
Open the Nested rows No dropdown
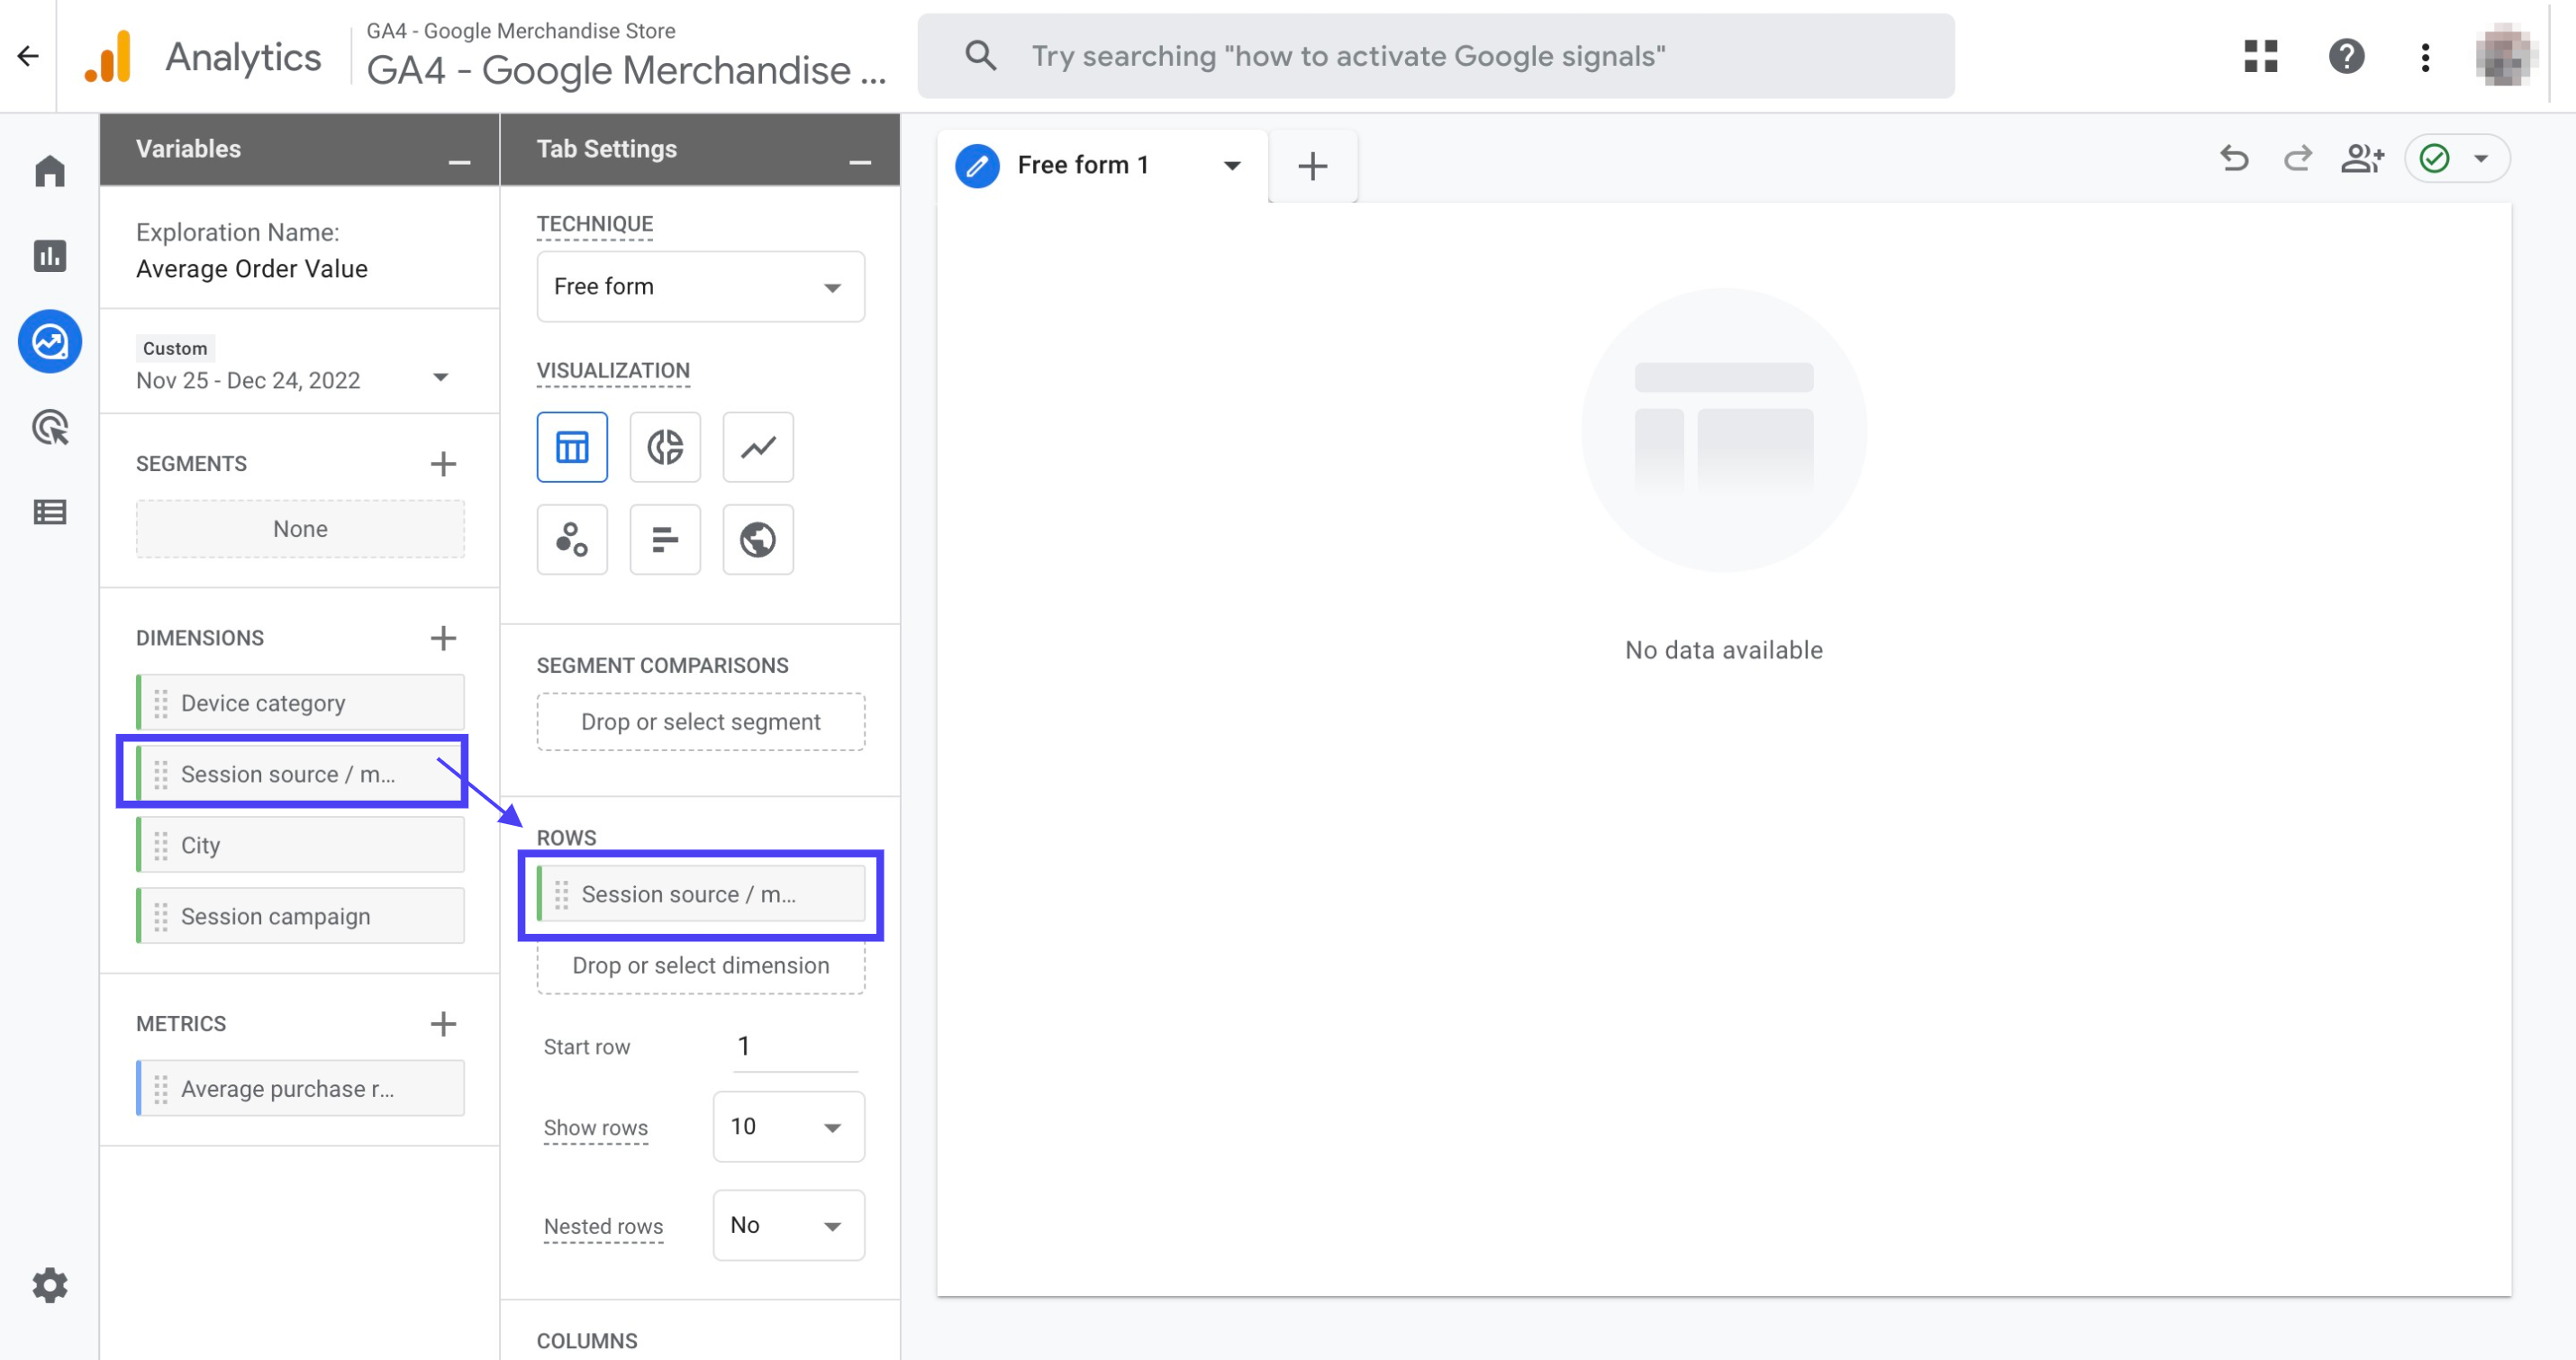click(x=788, y=1226)
